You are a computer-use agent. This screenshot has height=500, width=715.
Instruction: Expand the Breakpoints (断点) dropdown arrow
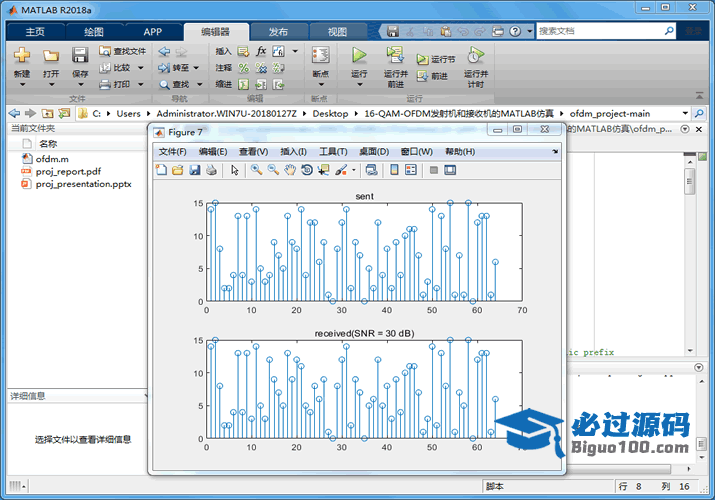321,85
